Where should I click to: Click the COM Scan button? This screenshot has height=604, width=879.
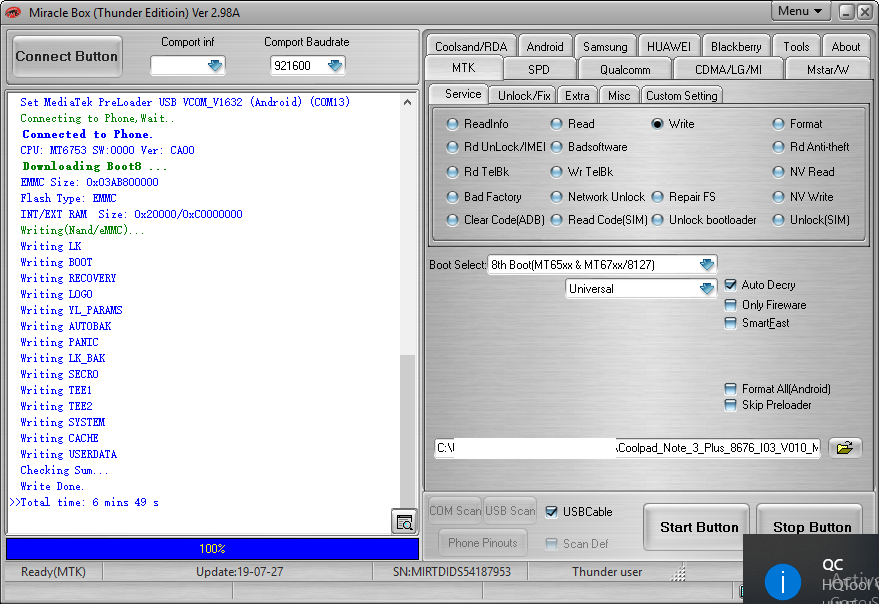[x=455, y=511]
